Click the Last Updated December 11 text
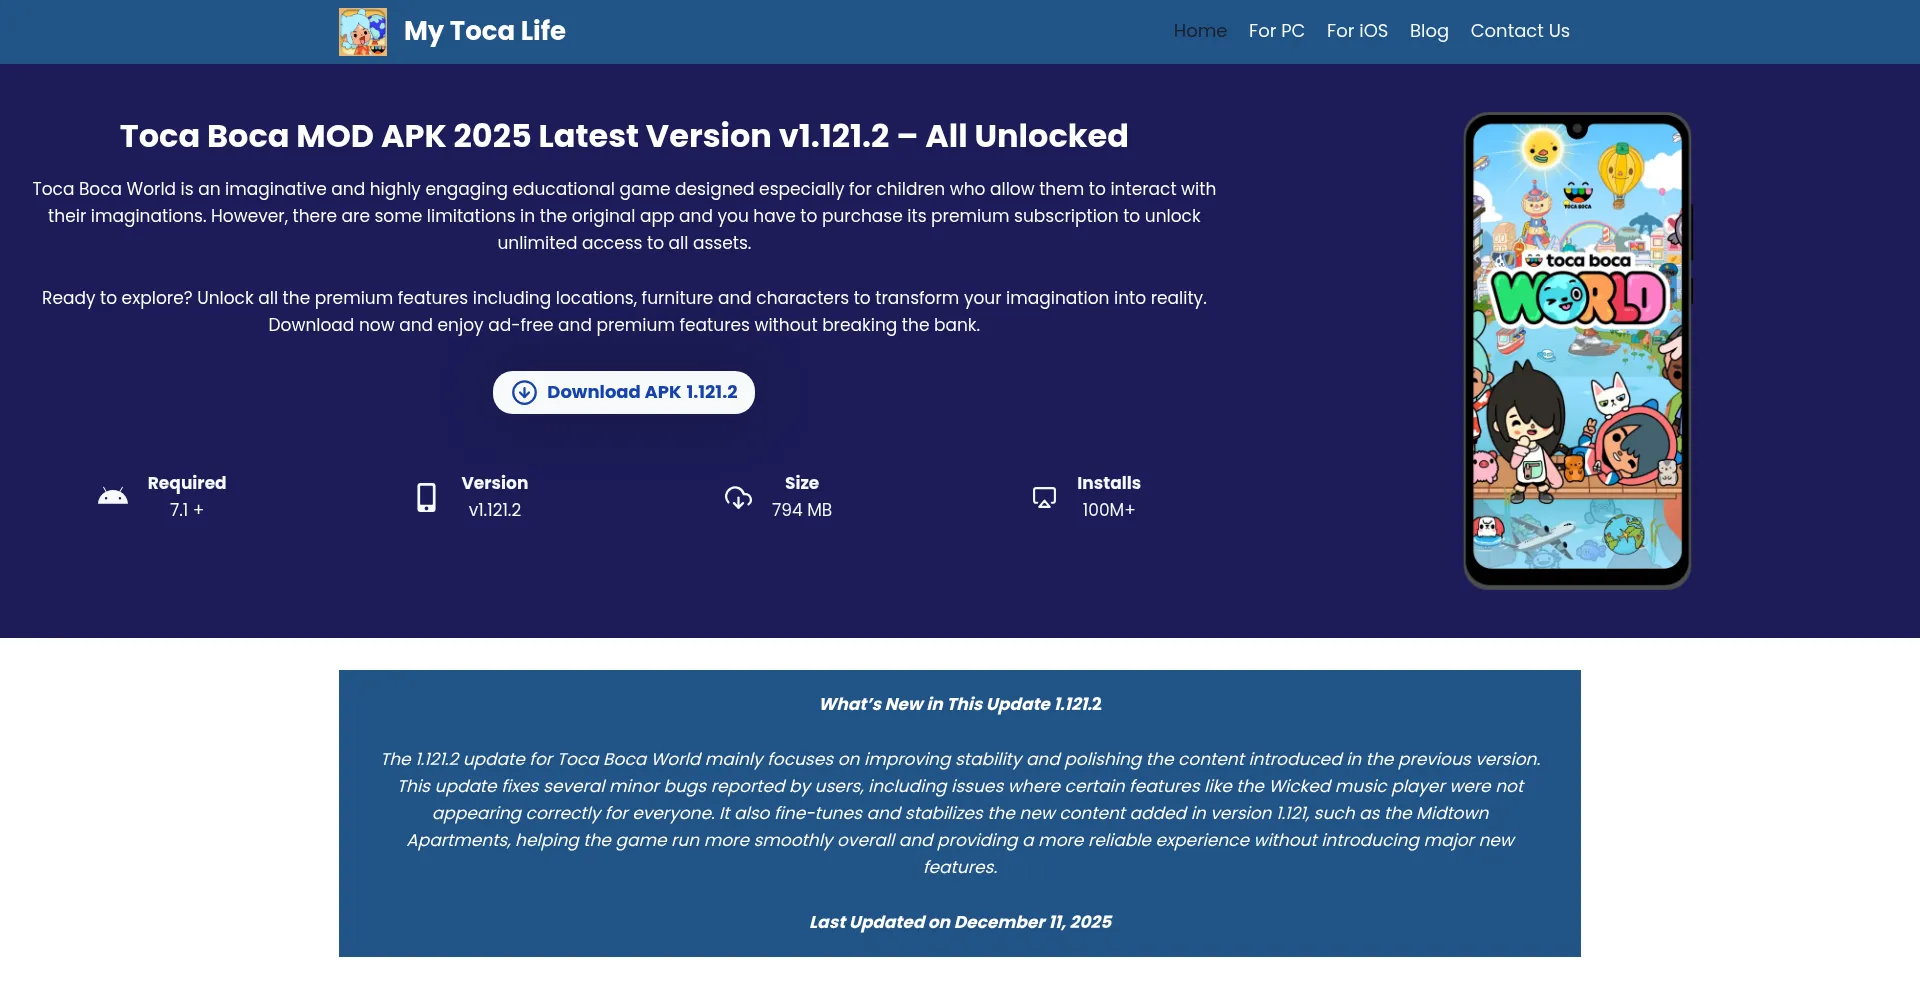The height and width of the screenshot is (993, 1920). [x=960, y=922]
